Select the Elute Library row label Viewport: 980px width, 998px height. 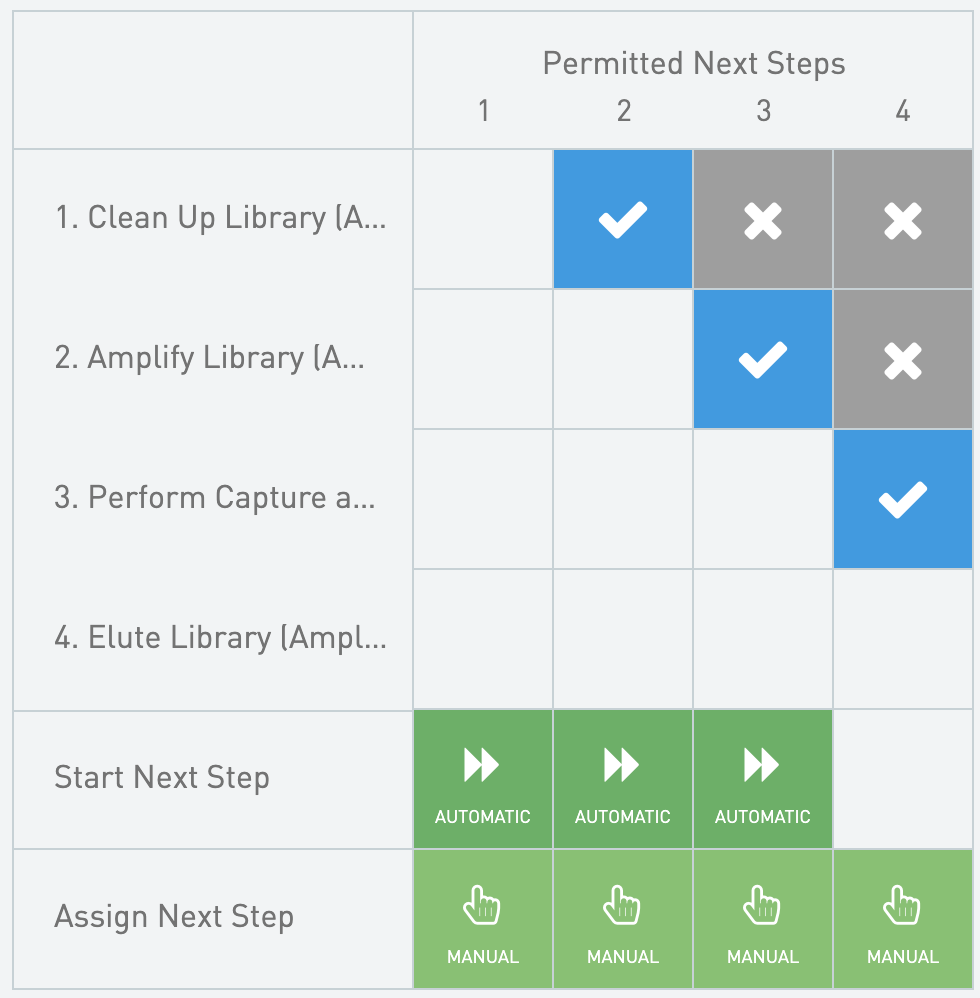pyautogui.click(x=220, y=638)
